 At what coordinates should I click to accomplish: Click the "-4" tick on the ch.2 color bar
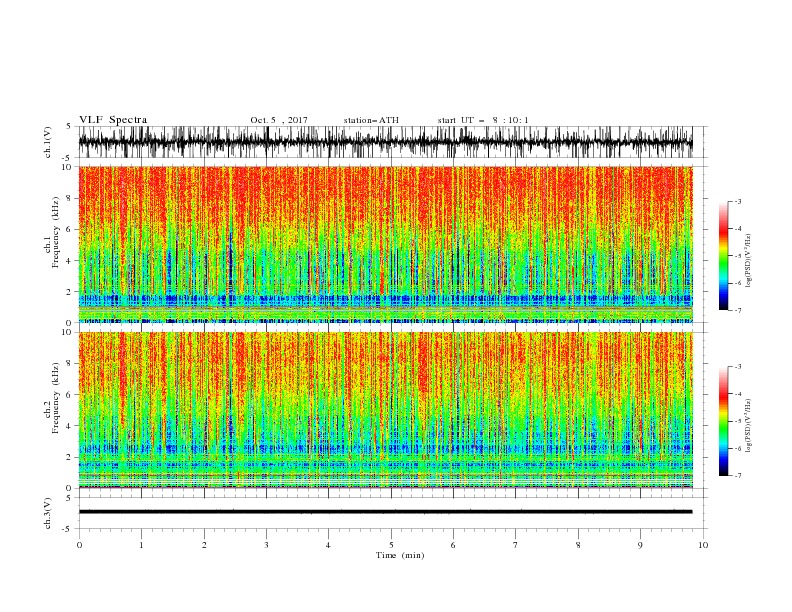(738, 394)
